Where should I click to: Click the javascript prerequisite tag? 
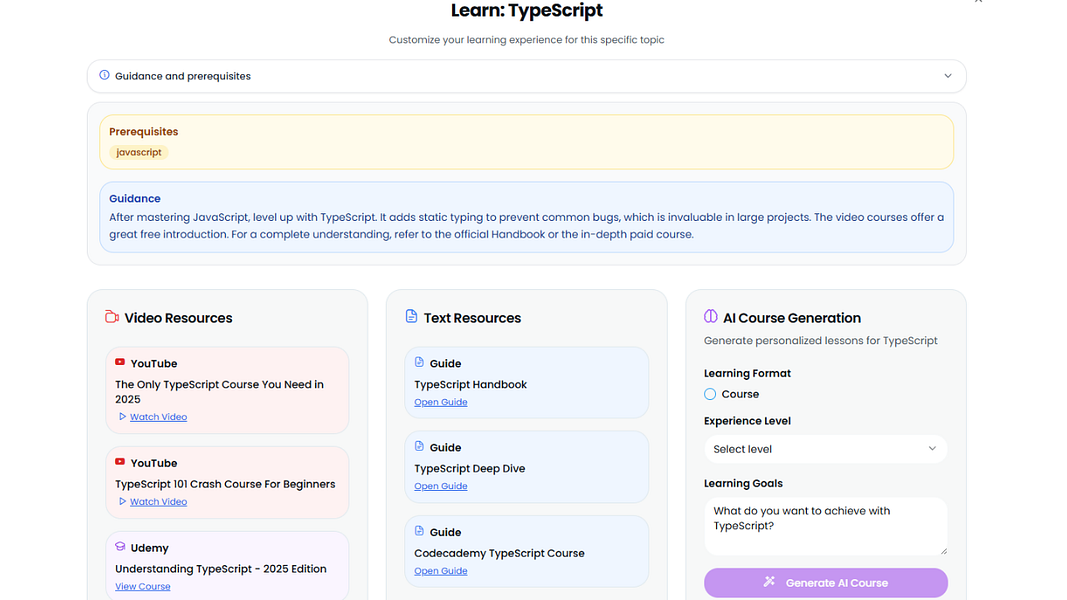click(x=139, y=153)
